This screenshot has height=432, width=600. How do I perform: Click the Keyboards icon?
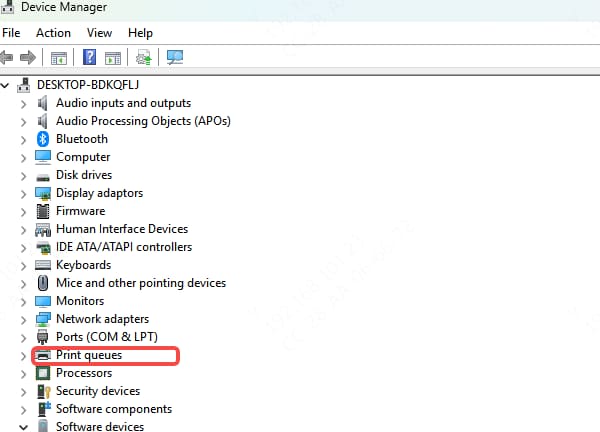pos(43,265)
